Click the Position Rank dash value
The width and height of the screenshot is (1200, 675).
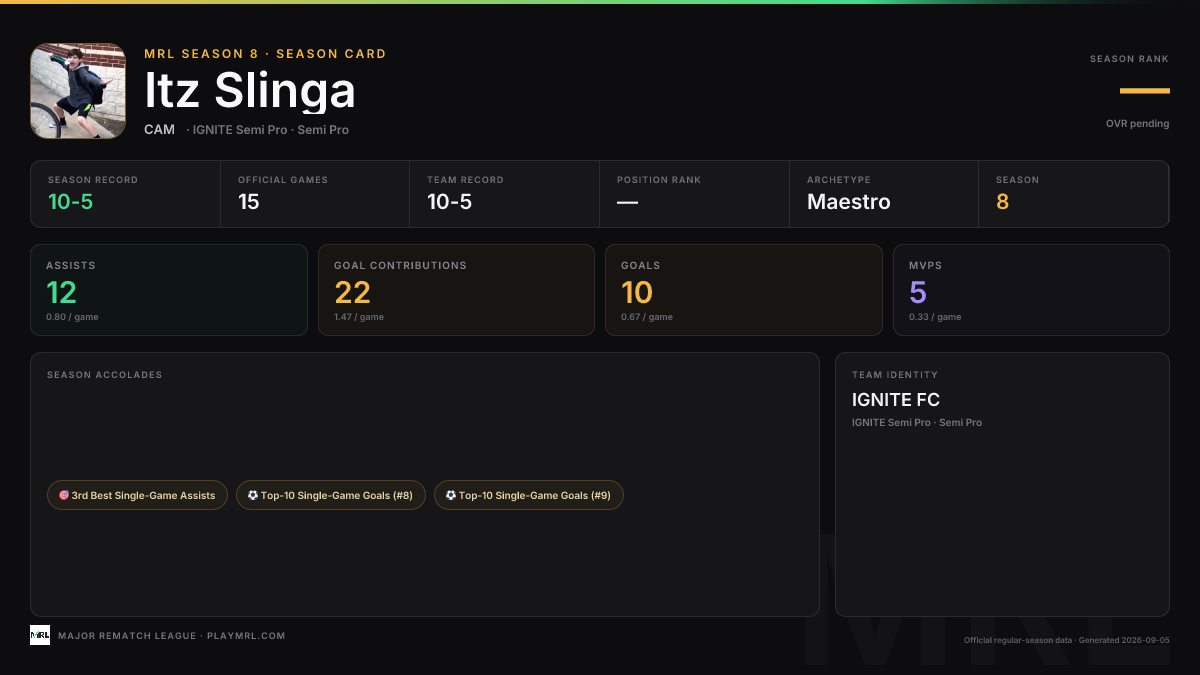[x=627, y=202]
